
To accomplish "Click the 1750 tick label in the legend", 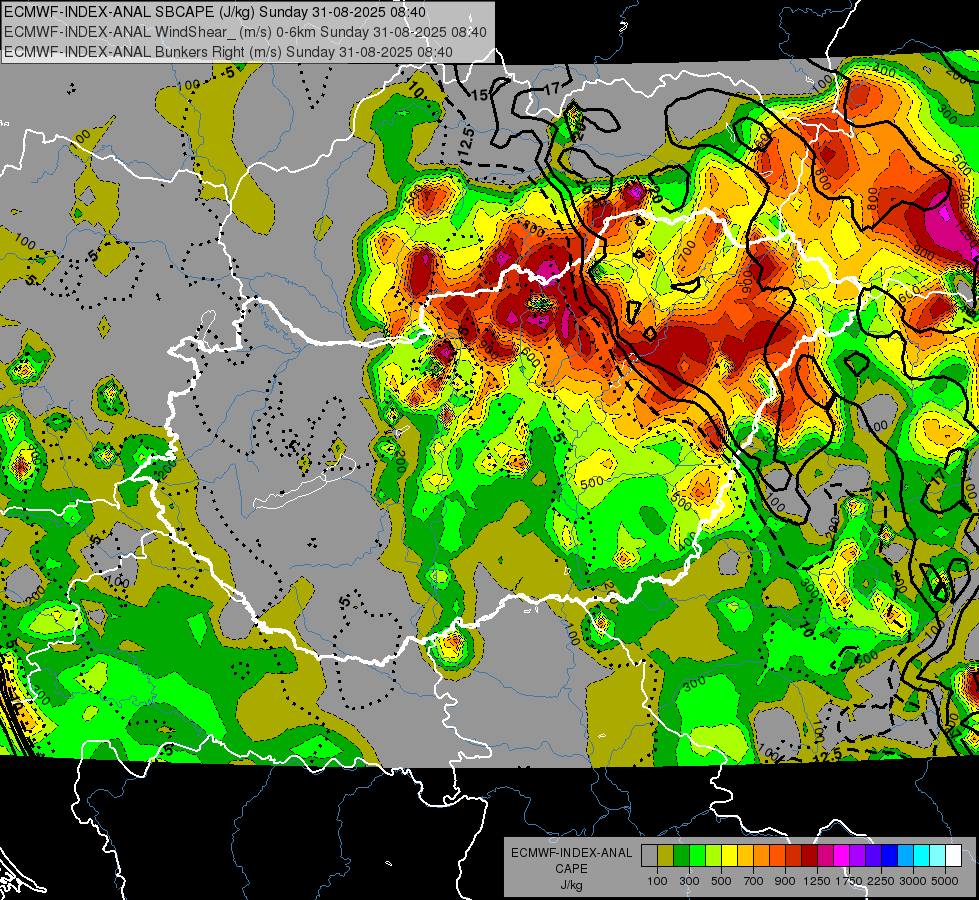I will coord(849,881).
